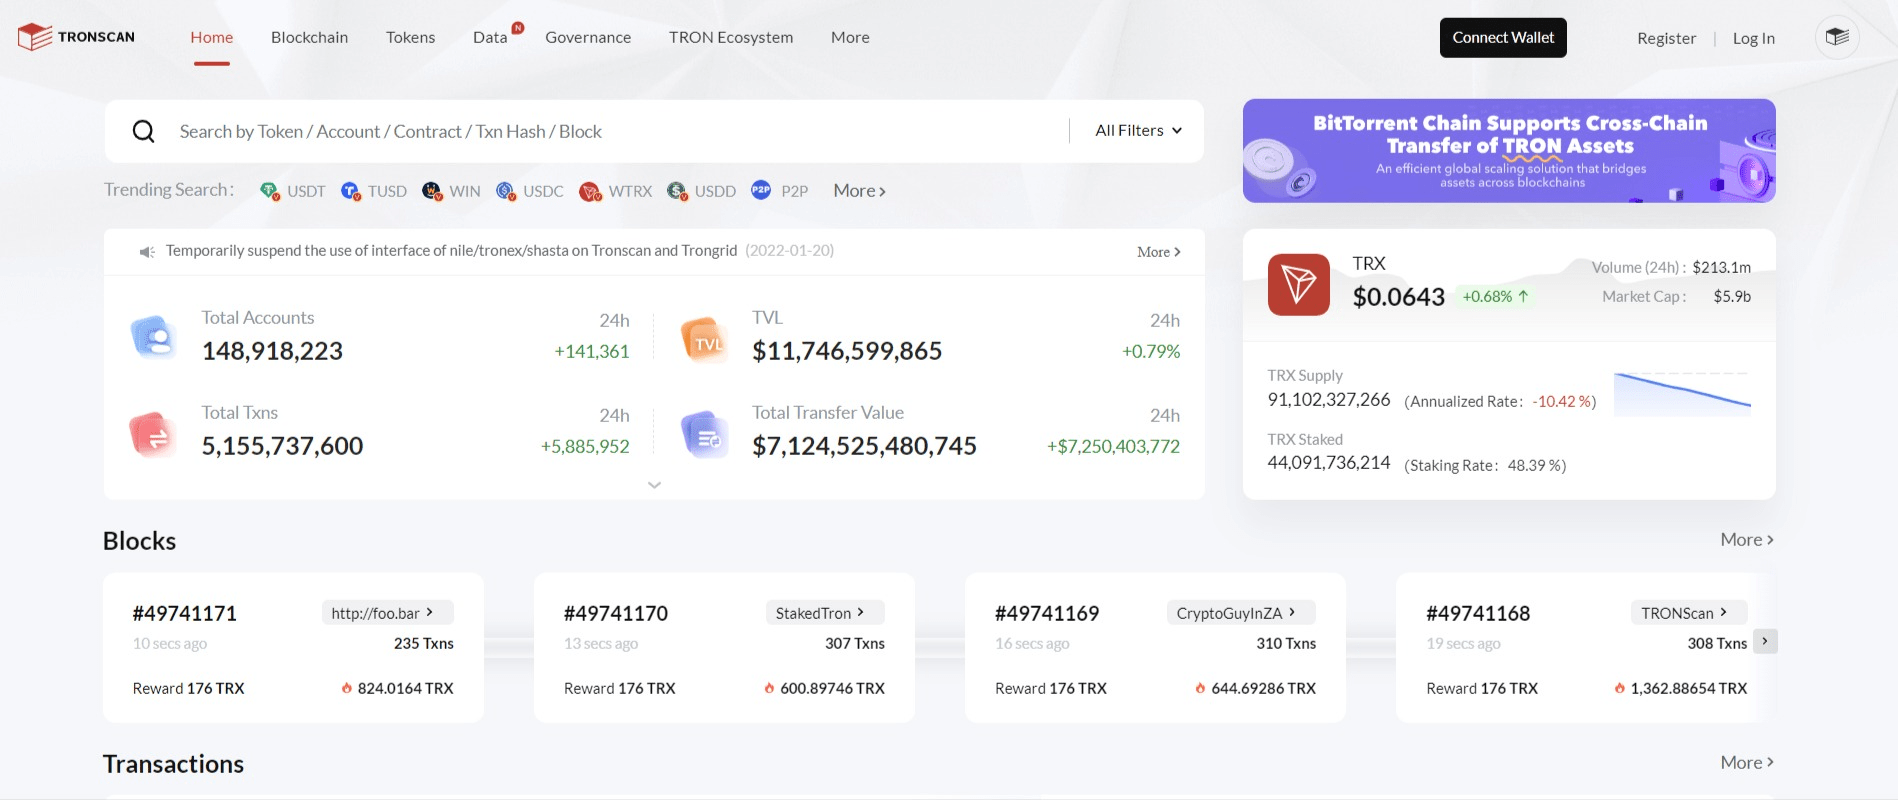View more Blocks
Viewport: 1898px width, 800px height.
pos(1747,540)
